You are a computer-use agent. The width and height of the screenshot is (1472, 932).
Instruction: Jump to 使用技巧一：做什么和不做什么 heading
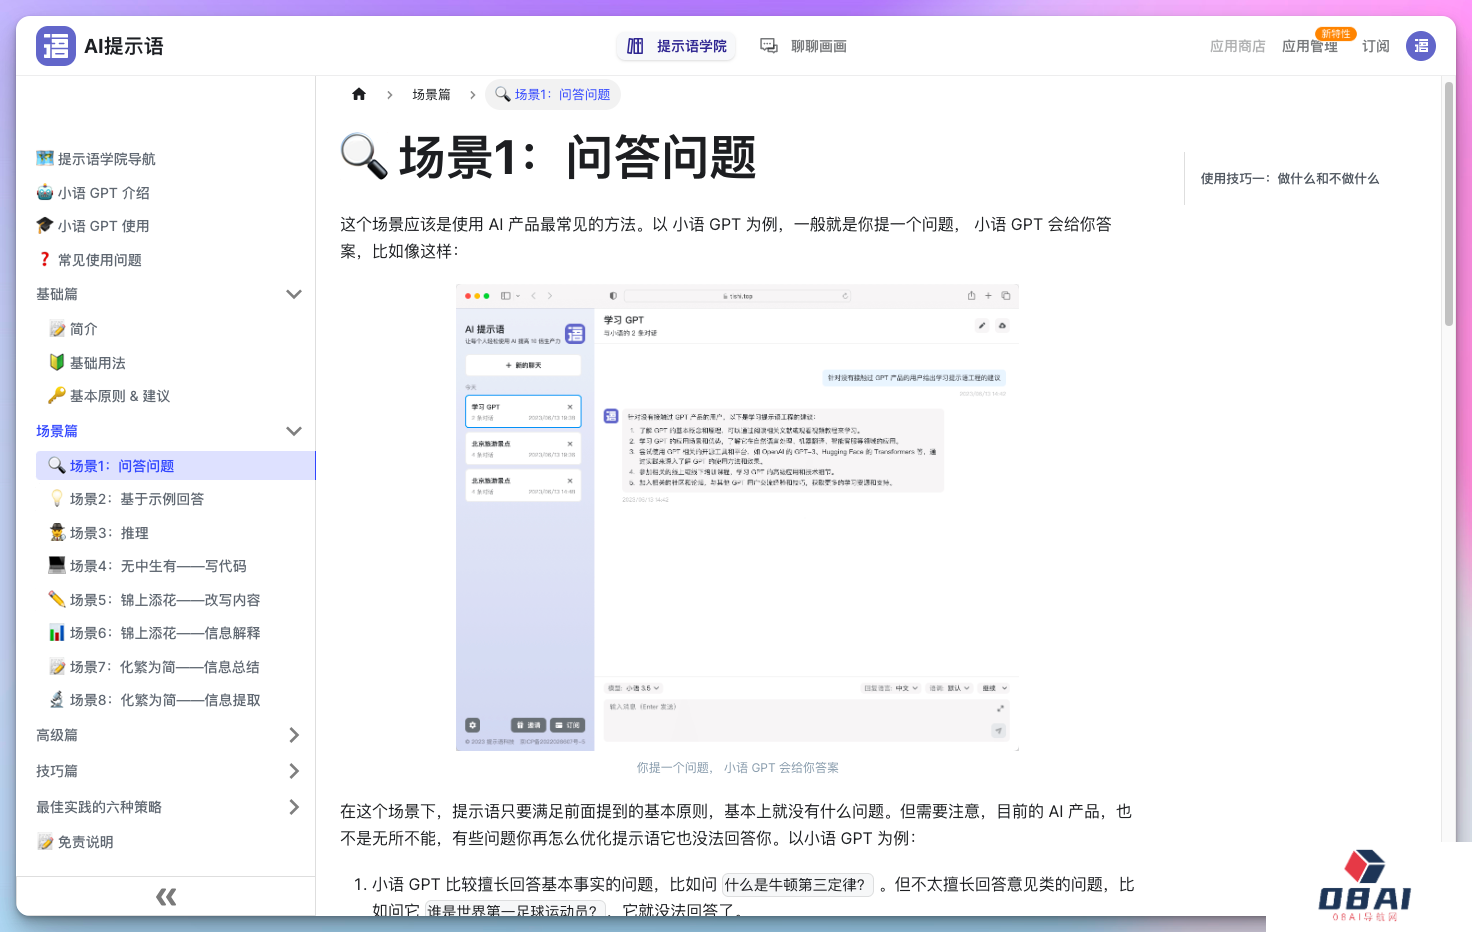pos(1289,178)
